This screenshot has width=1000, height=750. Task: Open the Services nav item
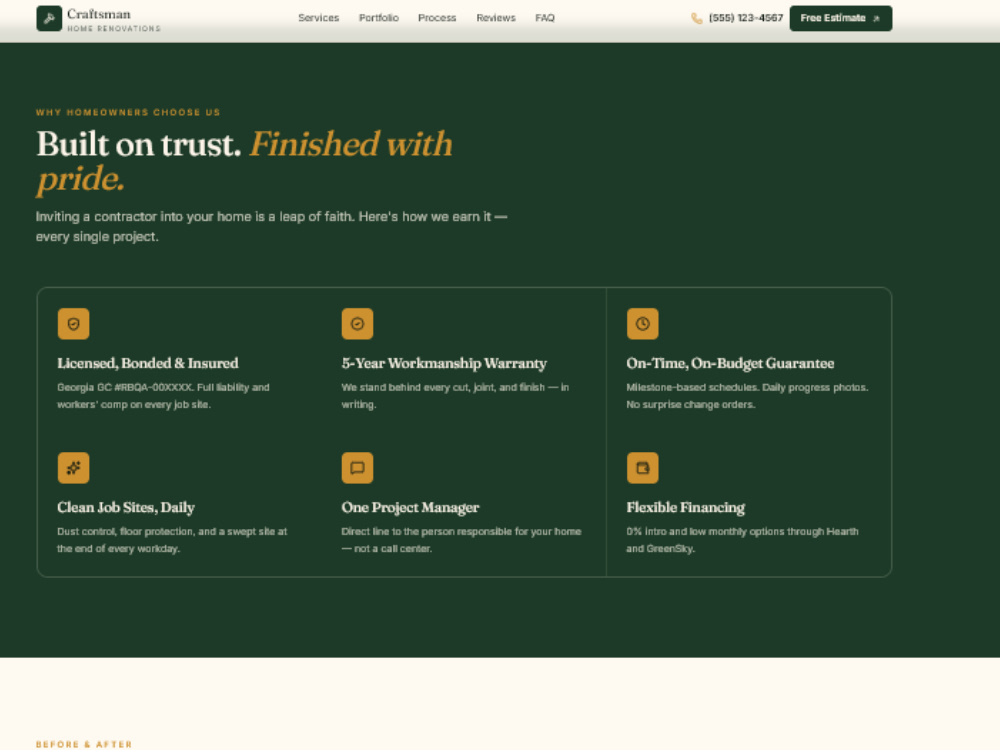318,18
